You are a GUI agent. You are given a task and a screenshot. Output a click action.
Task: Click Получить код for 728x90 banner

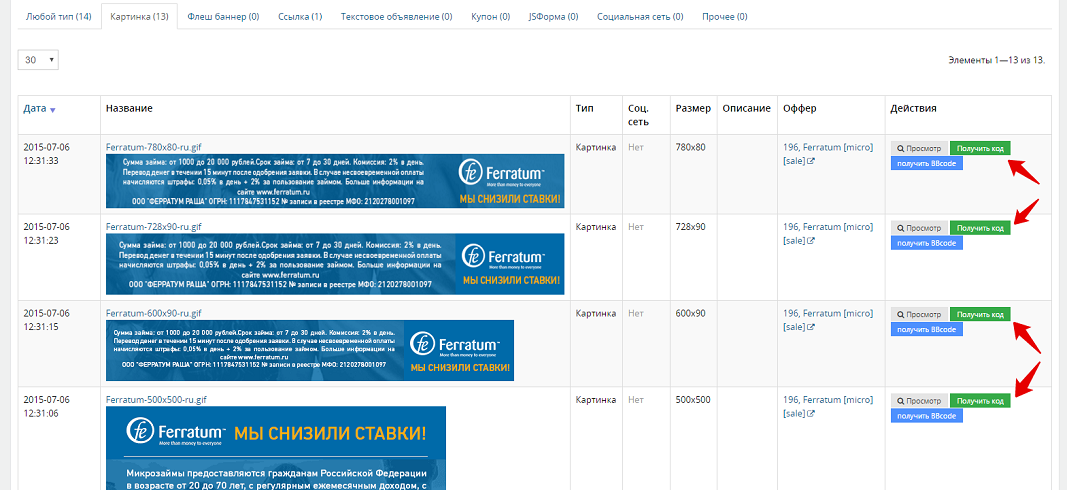pyautogui.click(x=980, y=228)
